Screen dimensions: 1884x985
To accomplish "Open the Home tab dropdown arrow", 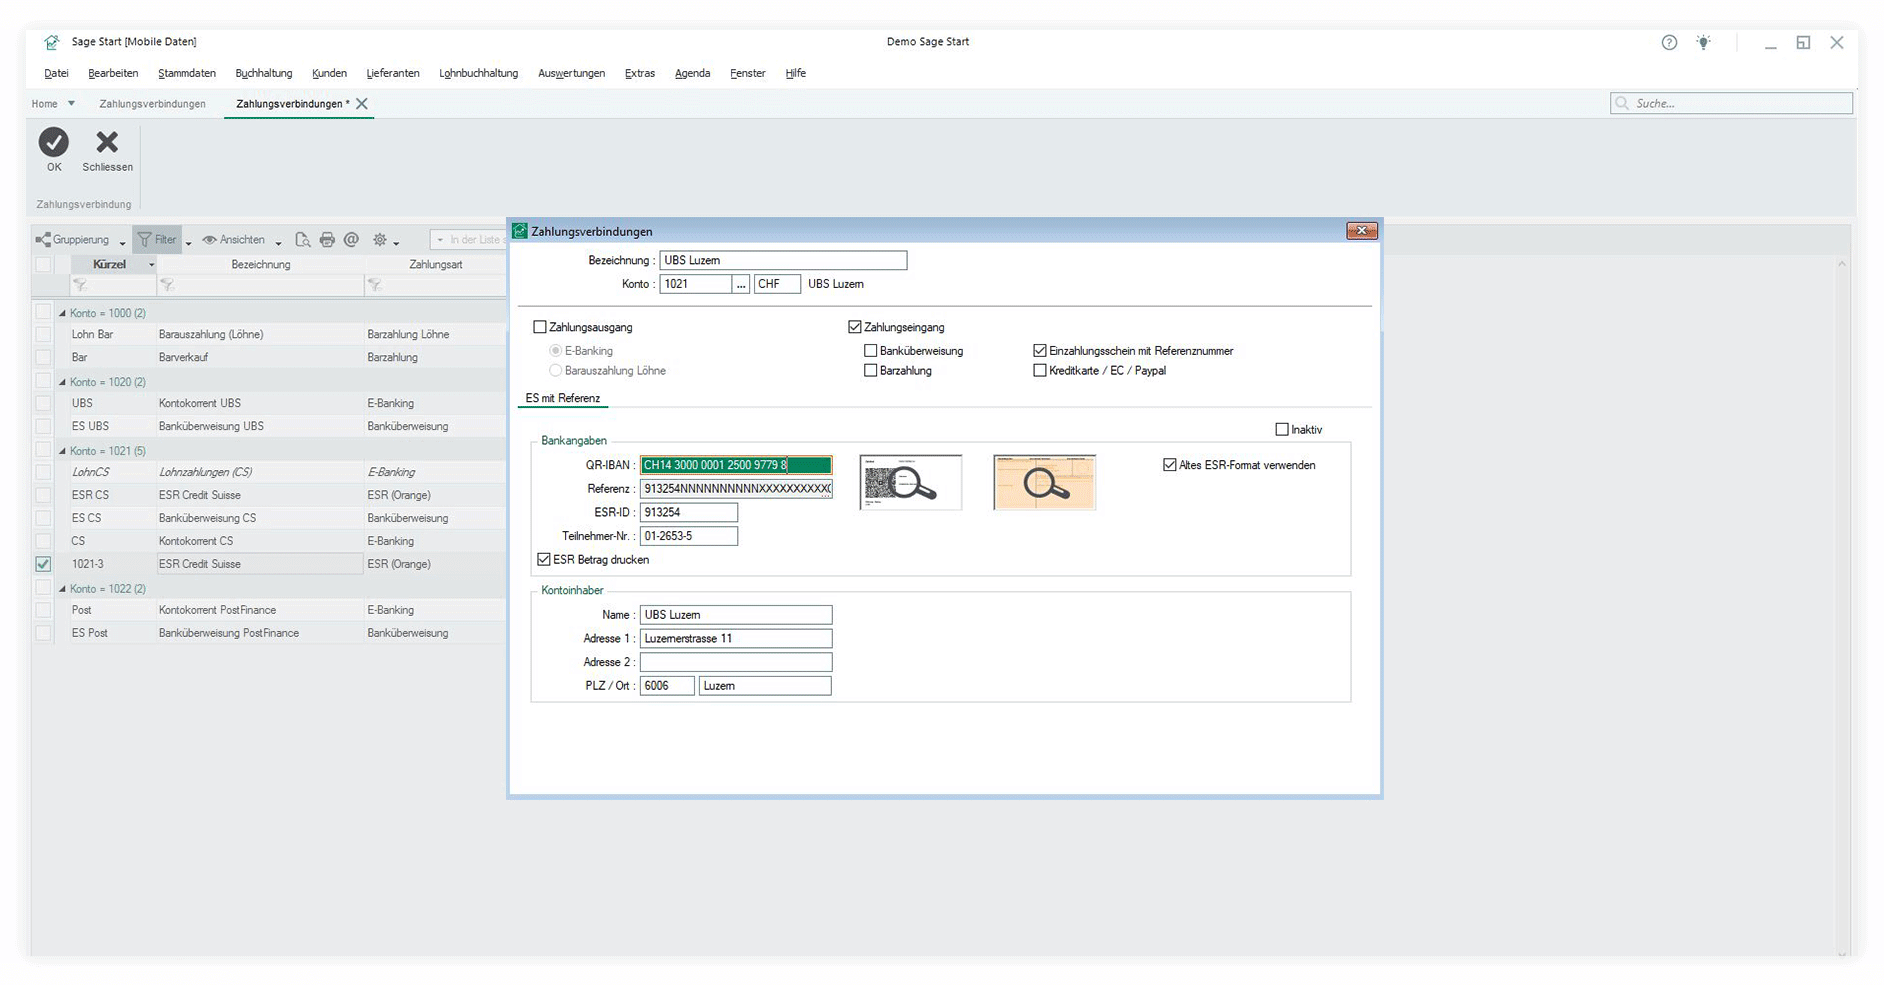I will point(71,104).
